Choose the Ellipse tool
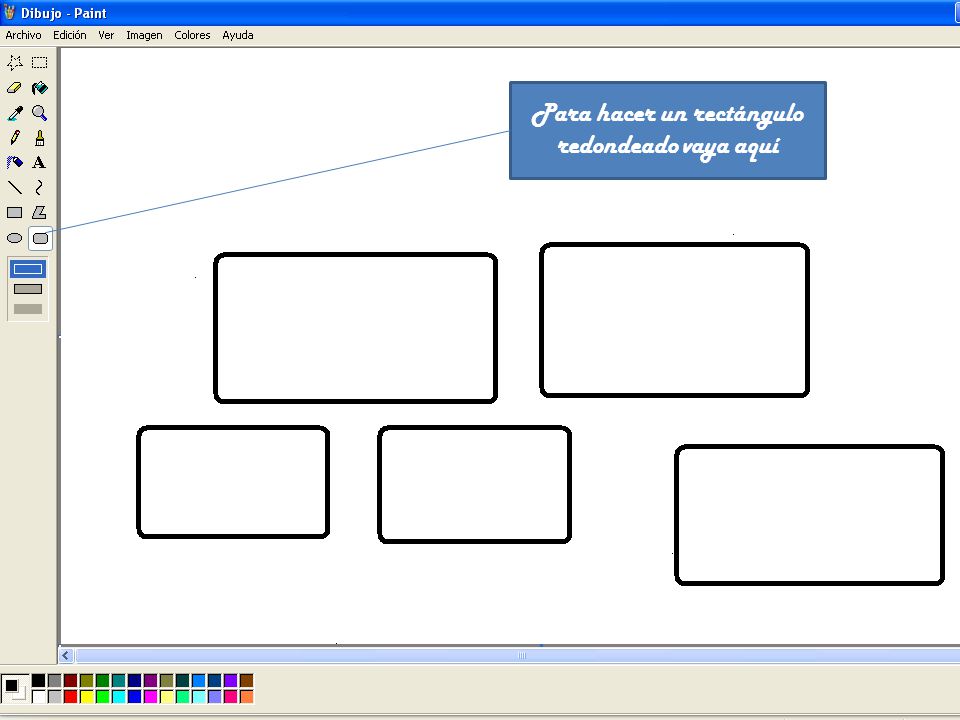 click(15, 238)
